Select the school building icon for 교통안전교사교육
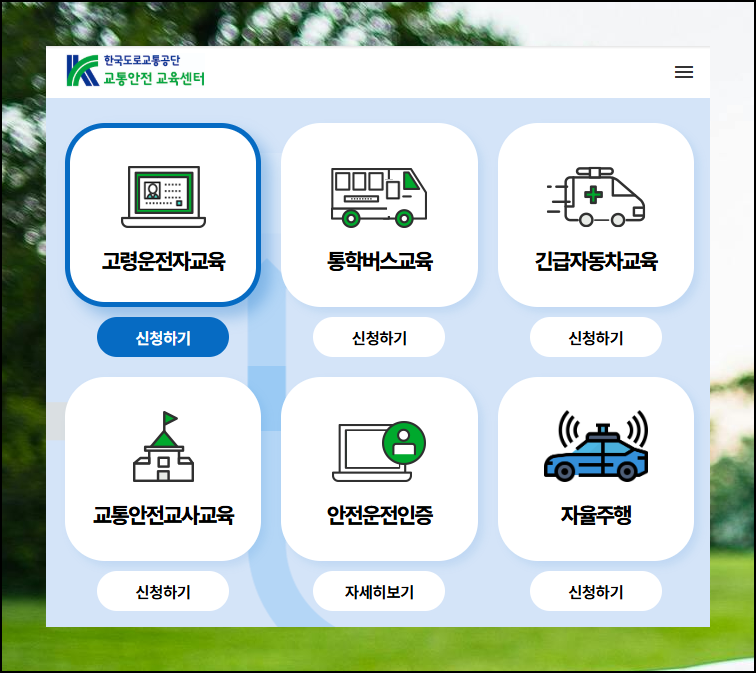Viewport: 756px width, 673px height. coord(163,447)
